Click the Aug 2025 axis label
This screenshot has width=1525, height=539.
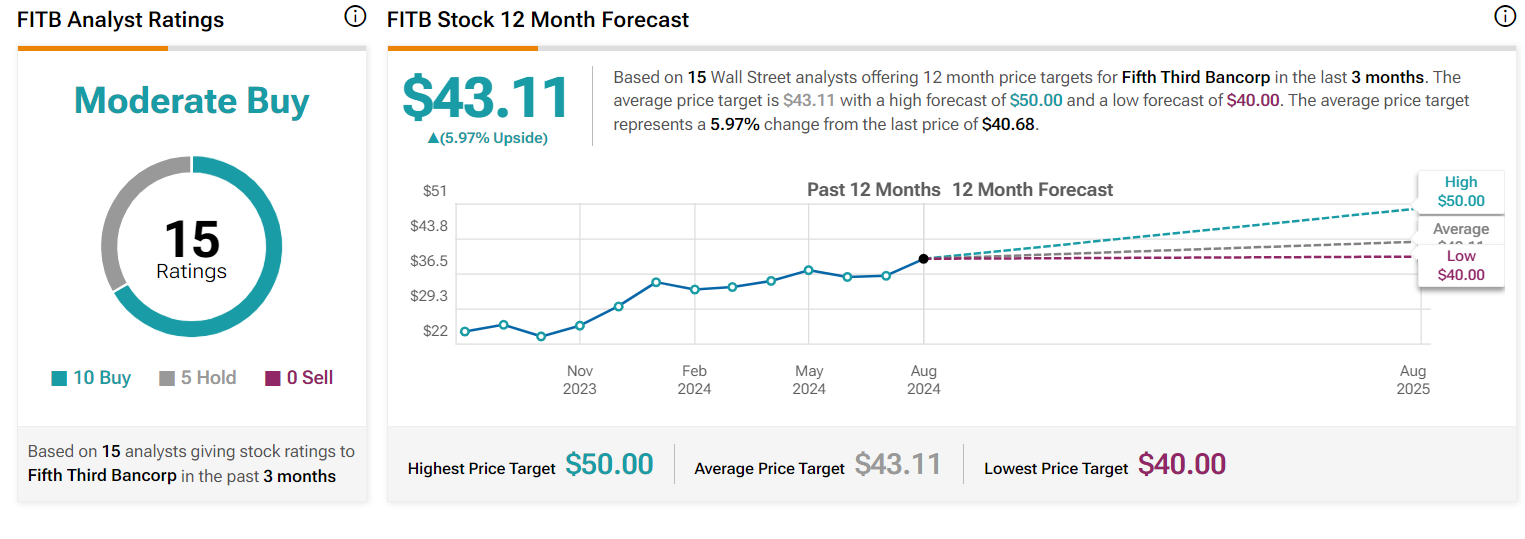tap(1413, 380)
